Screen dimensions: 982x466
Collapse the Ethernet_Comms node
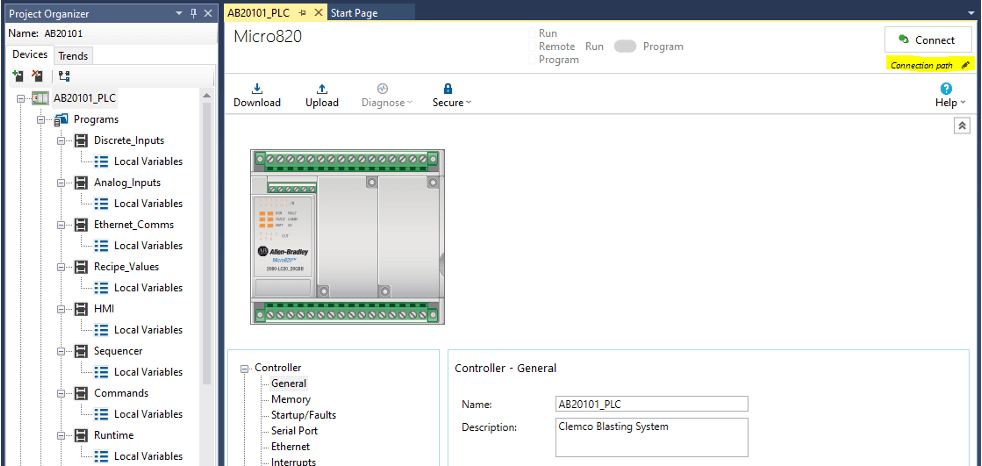tap(61, 225)
